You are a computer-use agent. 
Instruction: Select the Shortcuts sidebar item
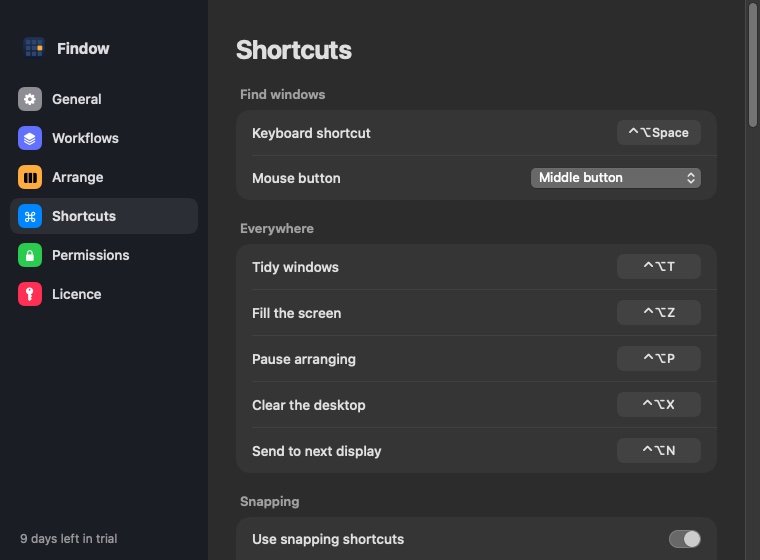point(104,216)
